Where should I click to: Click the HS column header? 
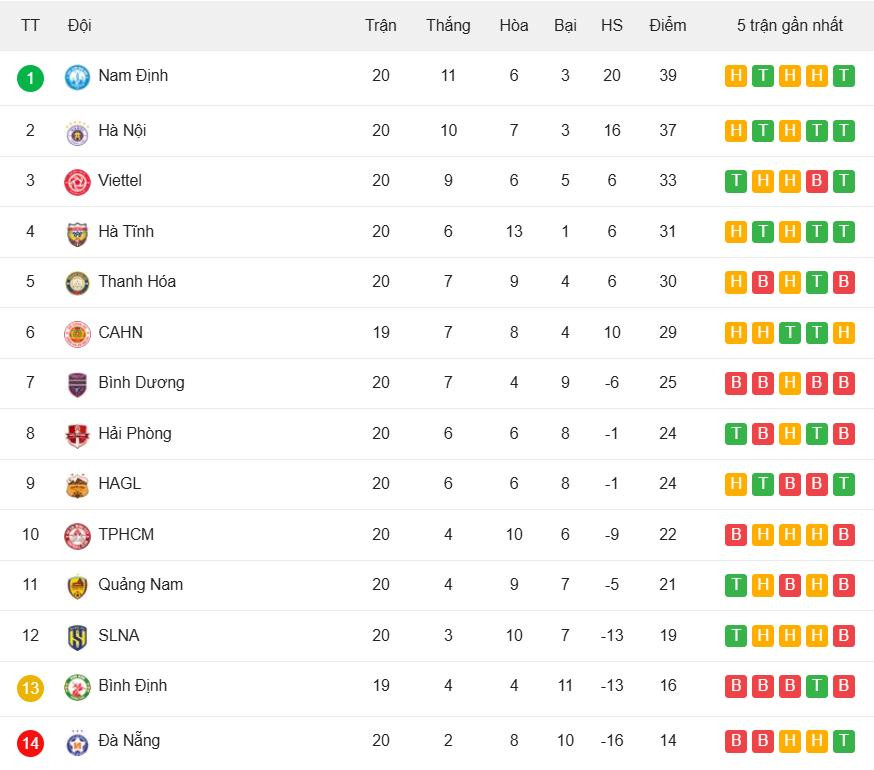click(612, 26)
